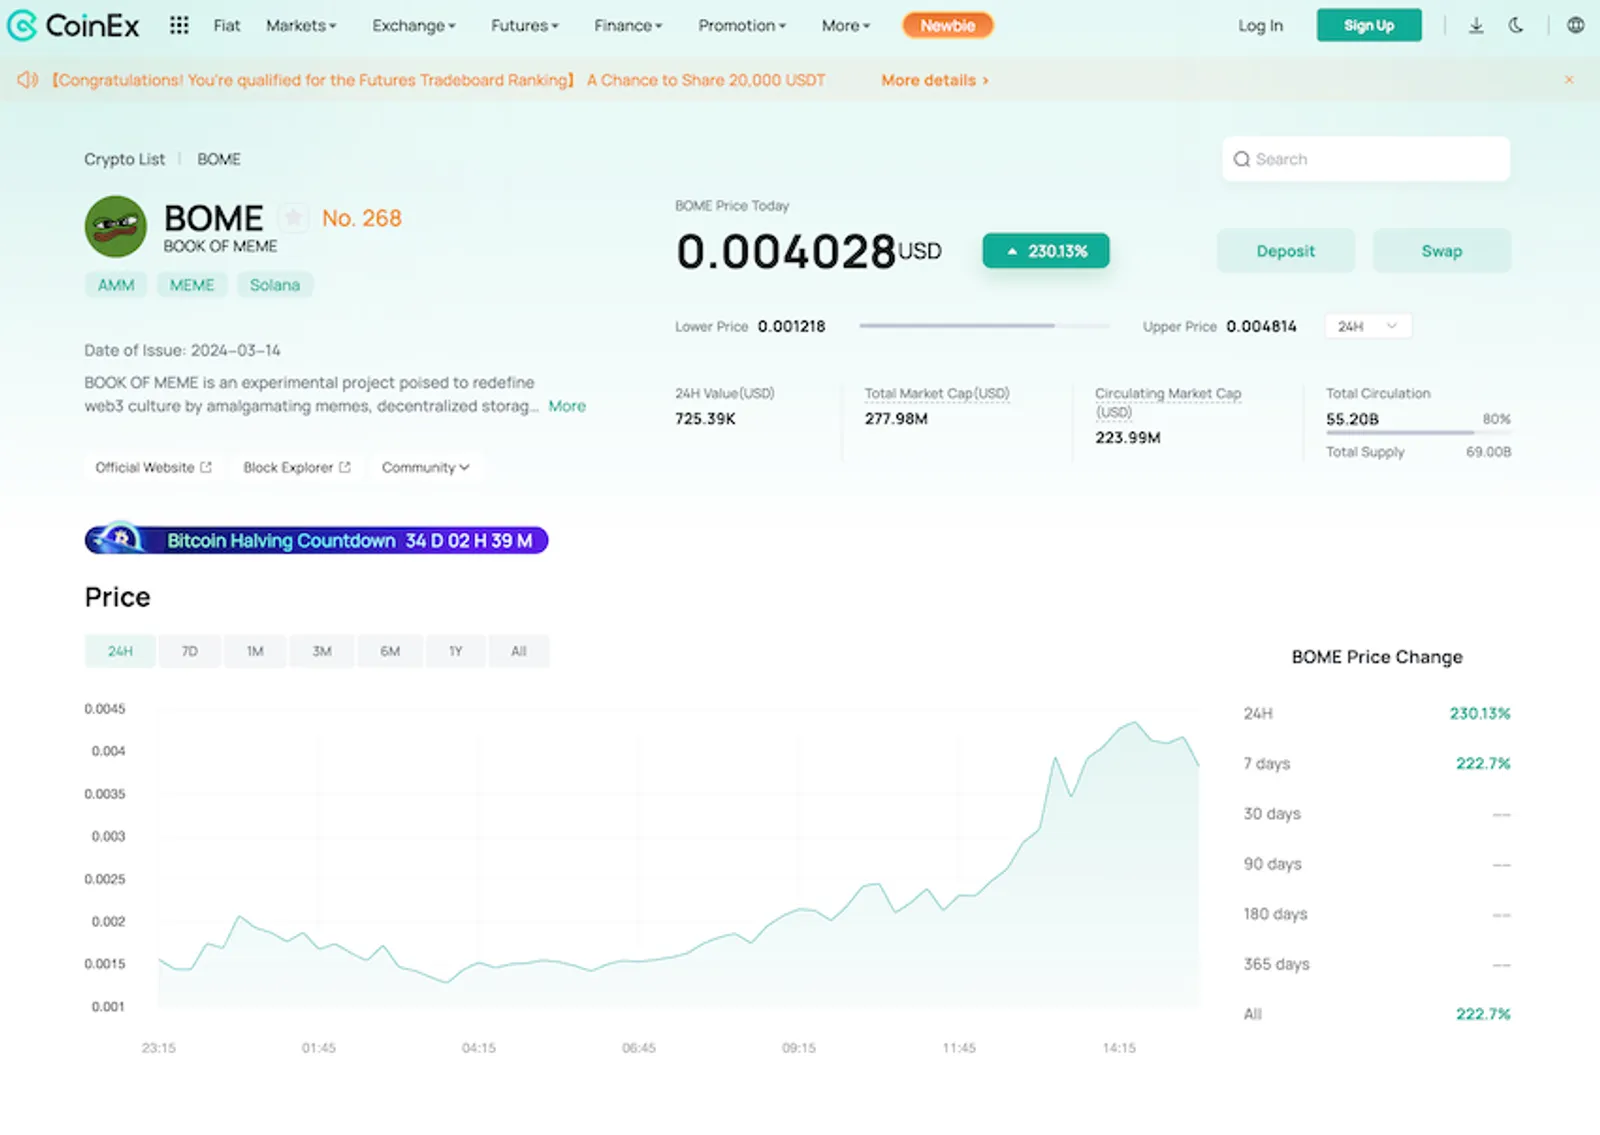Click the Total Circulation progress bar
The image size is (1600, 1135).
[1418, 433]
